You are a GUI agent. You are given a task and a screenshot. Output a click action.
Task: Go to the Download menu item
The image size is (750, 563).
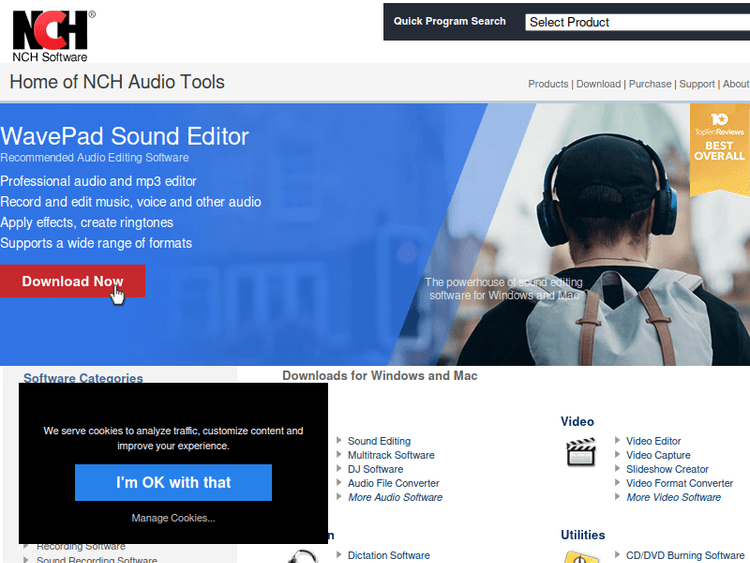[x=598, y=84]
